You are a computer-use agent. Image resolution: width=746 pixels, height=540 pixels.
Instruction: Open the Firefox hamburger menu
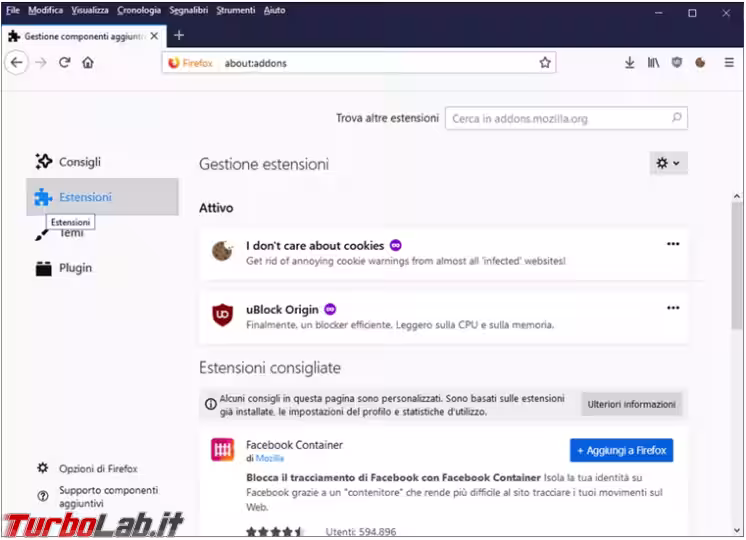(x=729, y=62)
